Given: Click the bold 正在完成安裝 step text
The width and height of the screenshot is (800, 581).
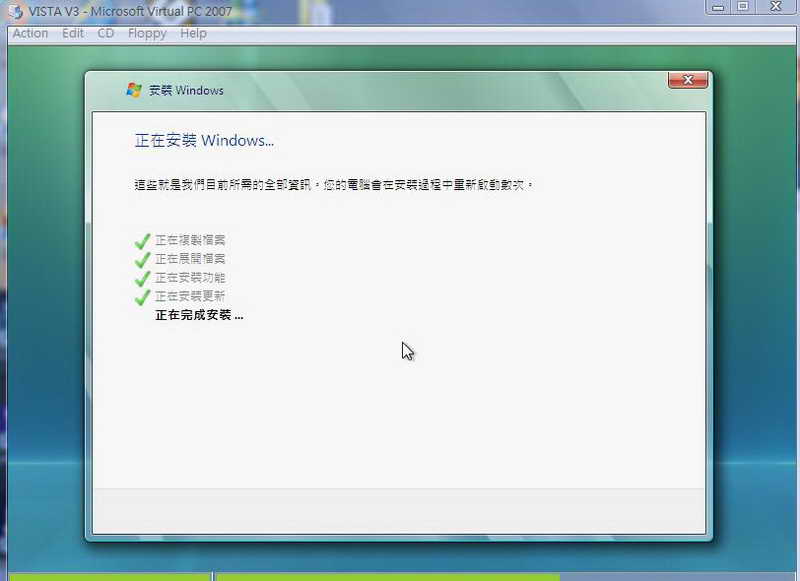Looking at the screenshot, I should 199,315.
